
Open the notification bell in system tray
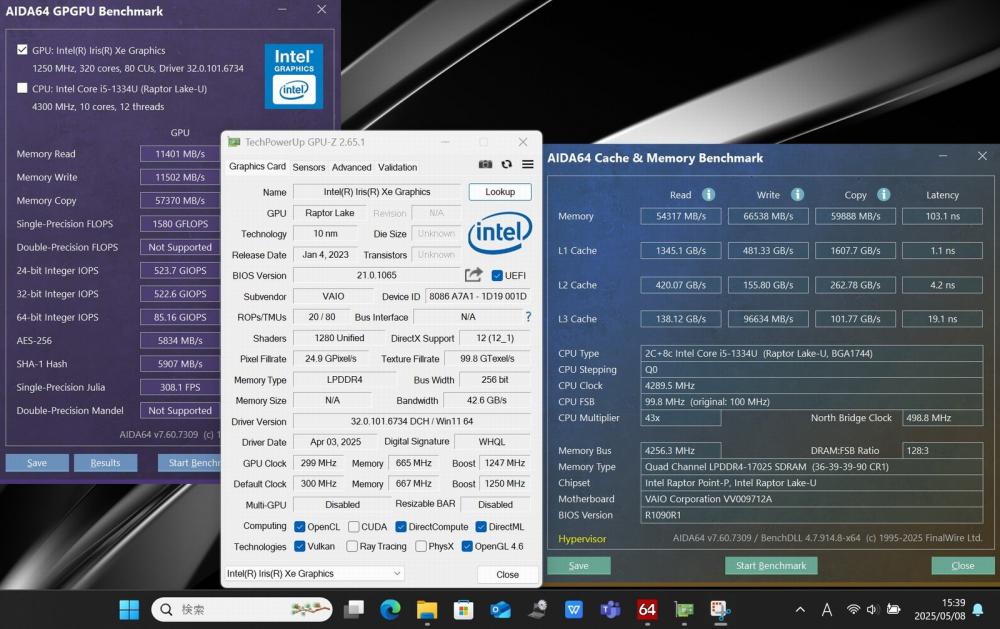(978, 610)
